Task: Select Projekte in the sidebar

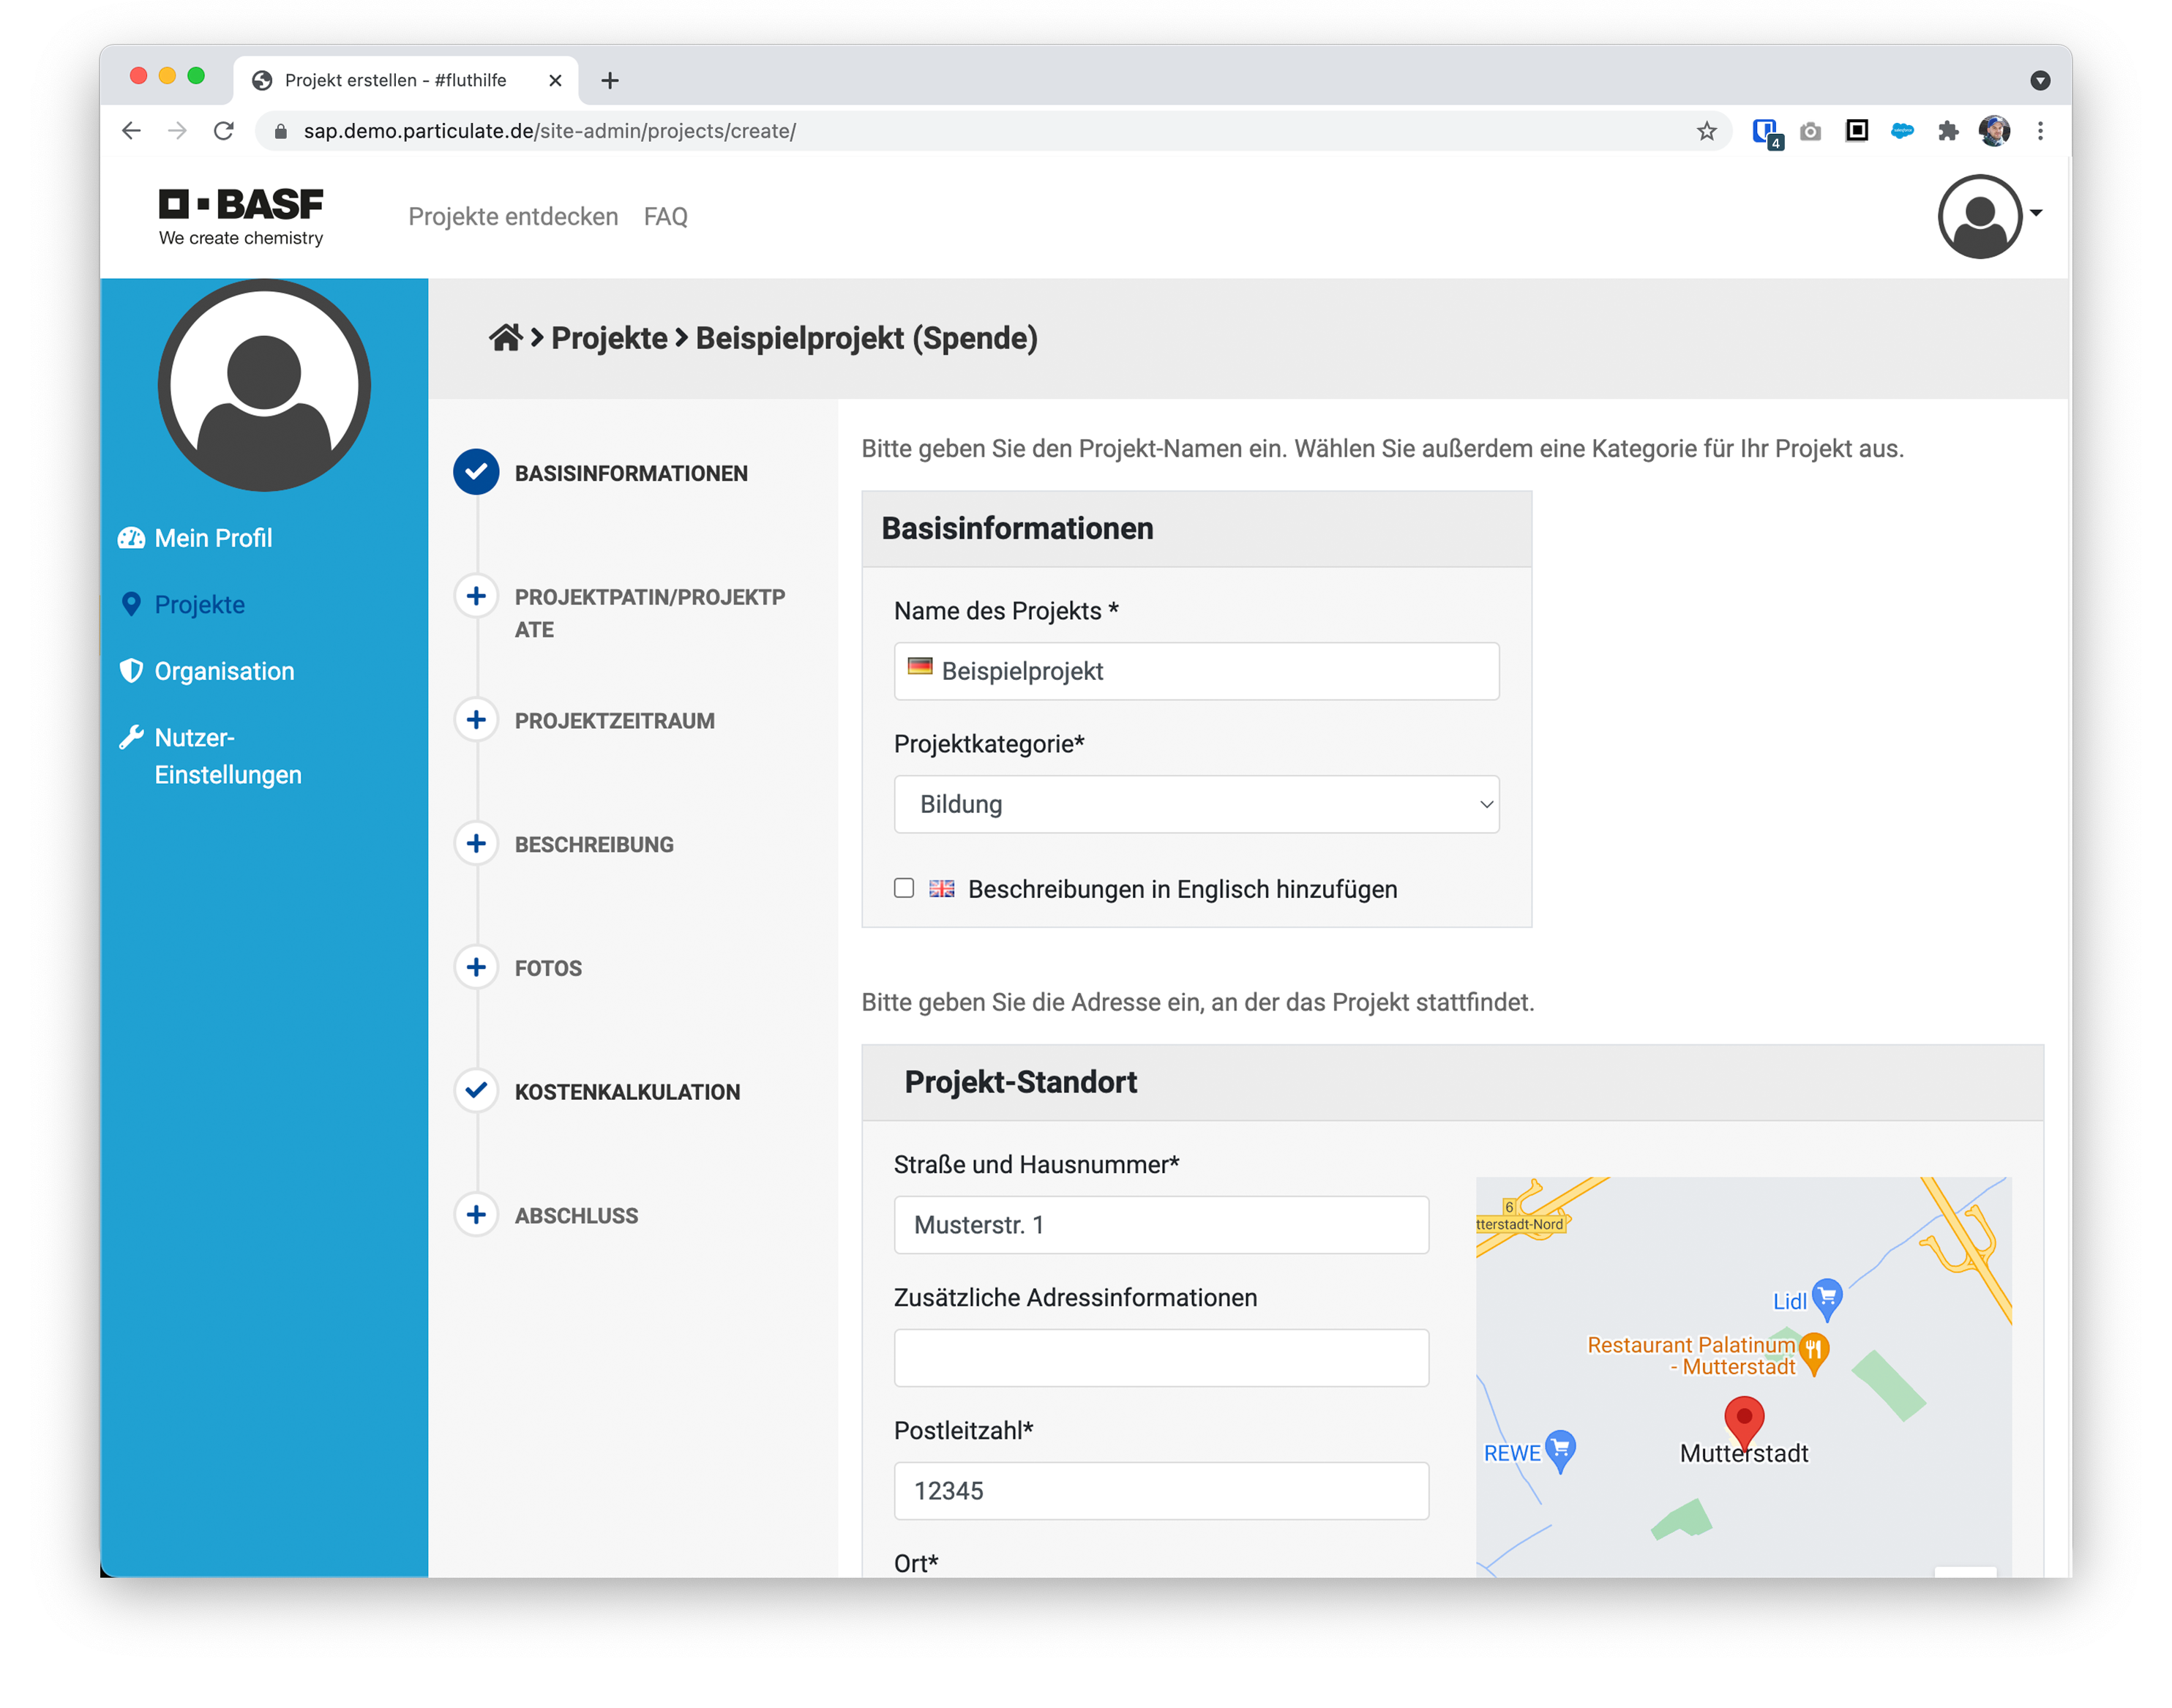Action: coord(200,604)
